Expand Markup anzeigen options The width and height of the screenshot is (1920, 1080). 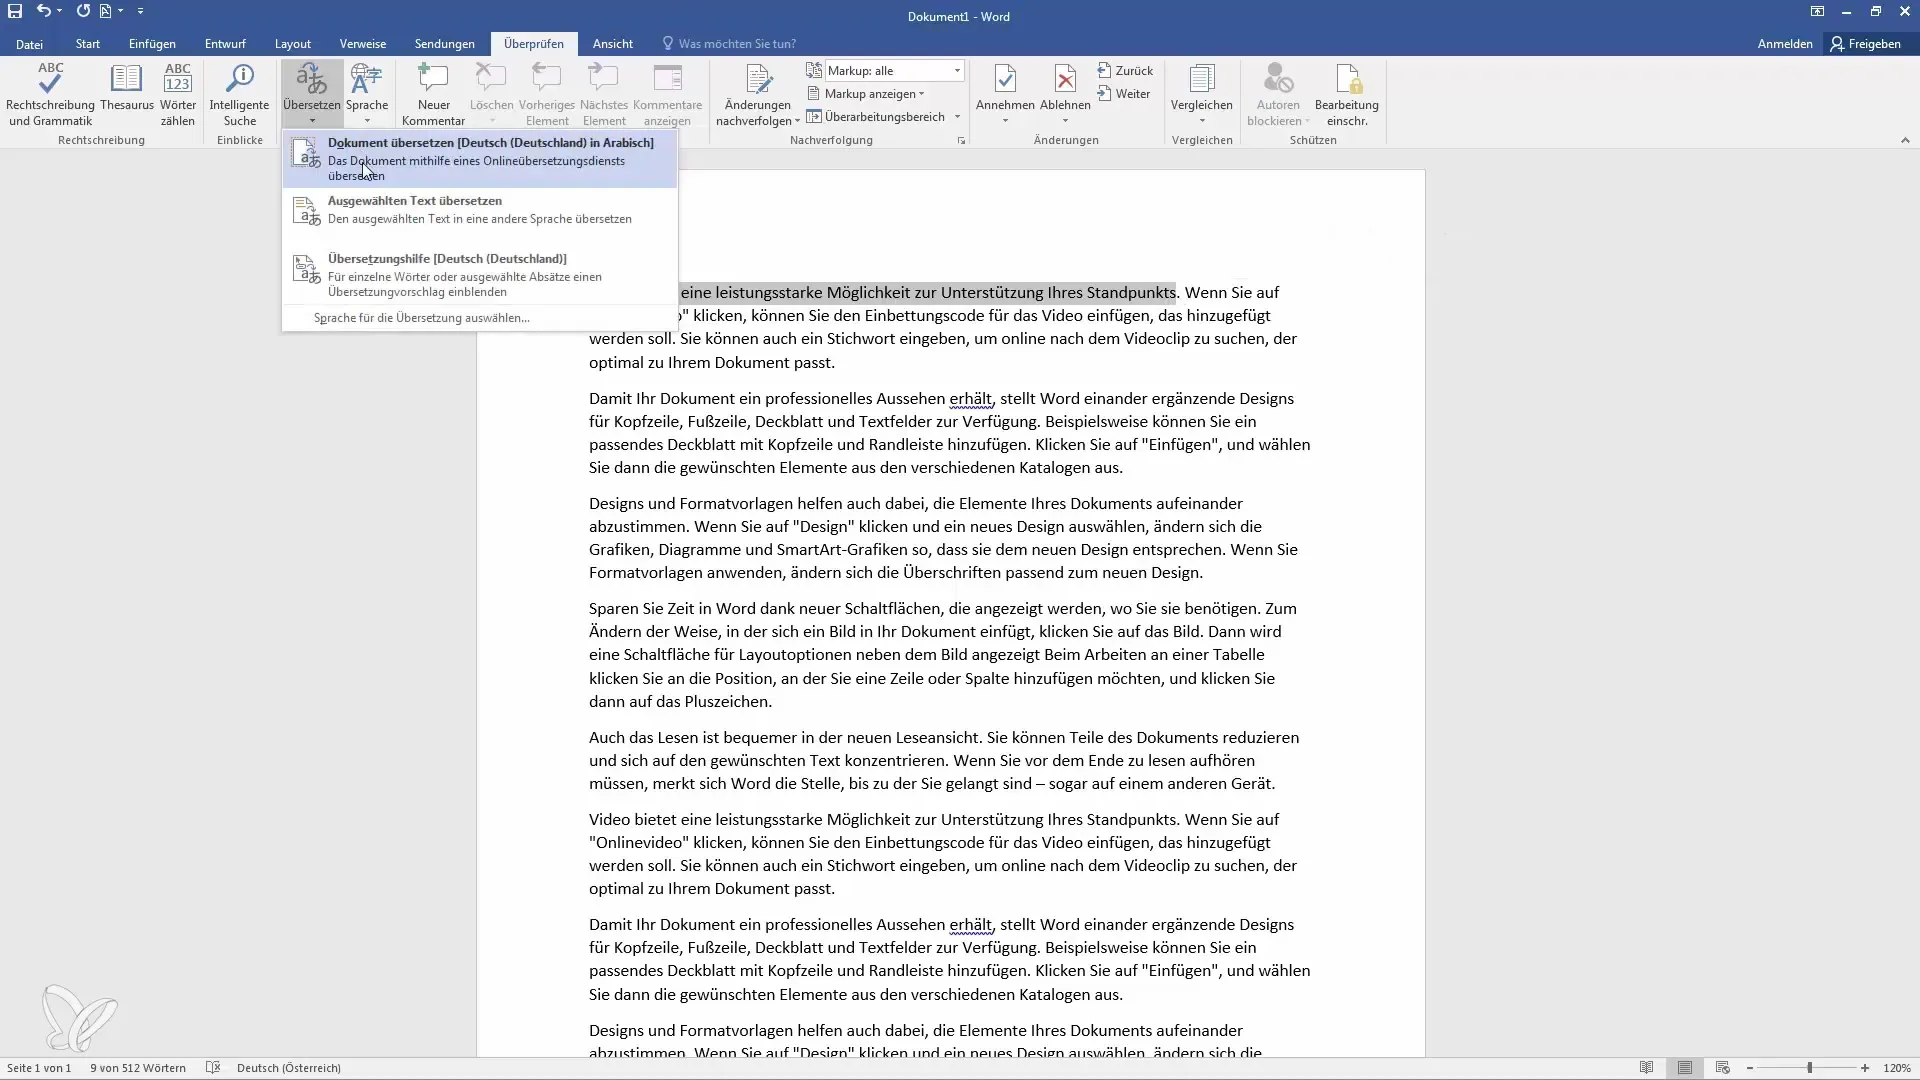click(x=866, y=94)
